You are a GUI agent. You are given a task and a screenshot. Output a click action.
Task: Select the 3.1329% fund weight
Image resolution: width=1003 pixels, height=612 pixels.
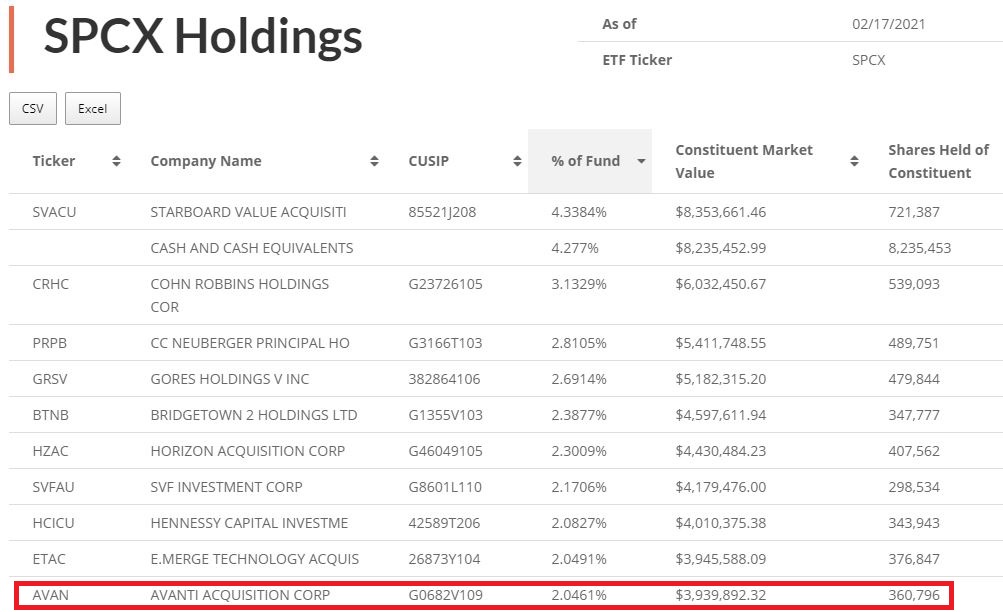[579, 284]
